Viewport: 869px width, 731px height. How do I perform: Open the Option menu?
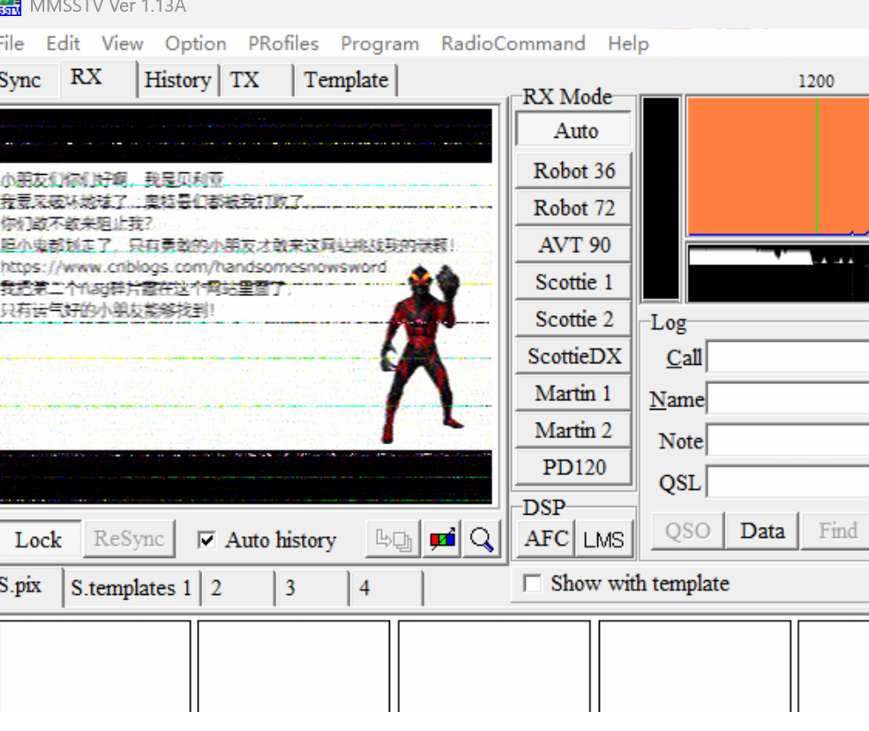[196, 43]
